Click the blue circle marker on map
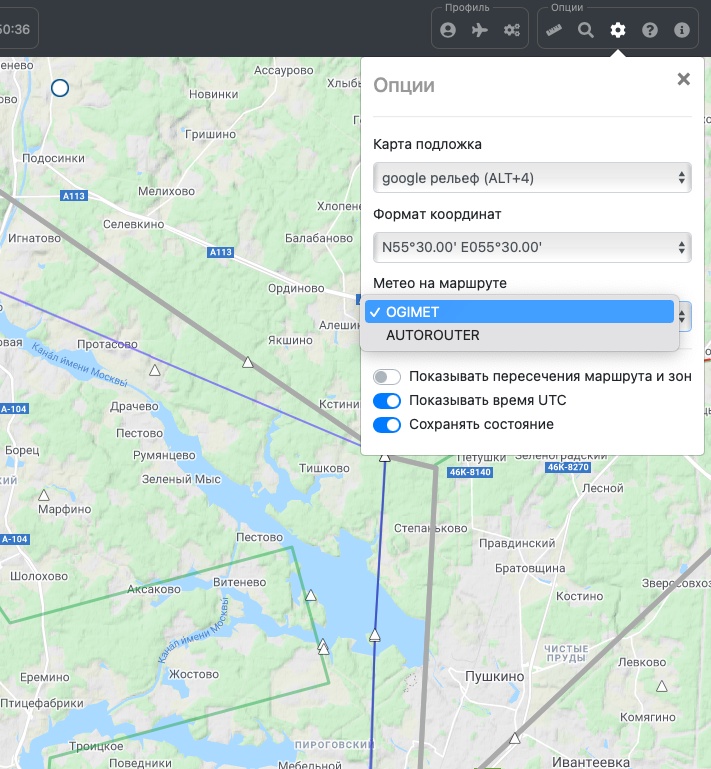 click(60, 88)
